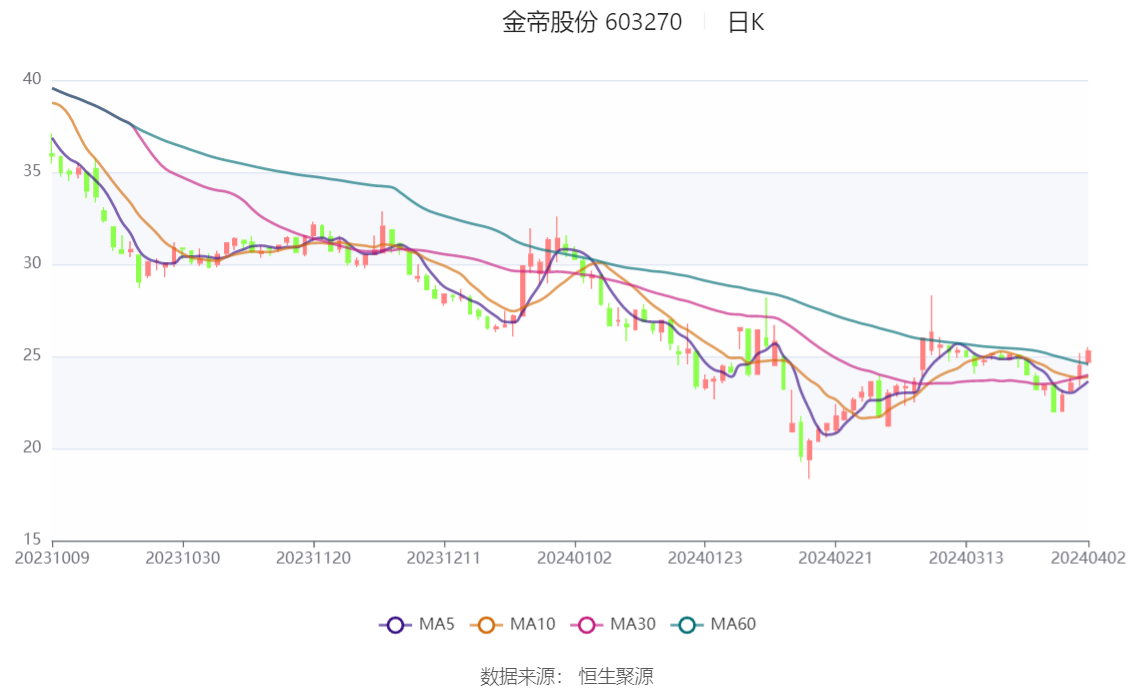Screen dimensions: 1134x689
Task: Hide the MA10 series via its label
Action: 532,625
